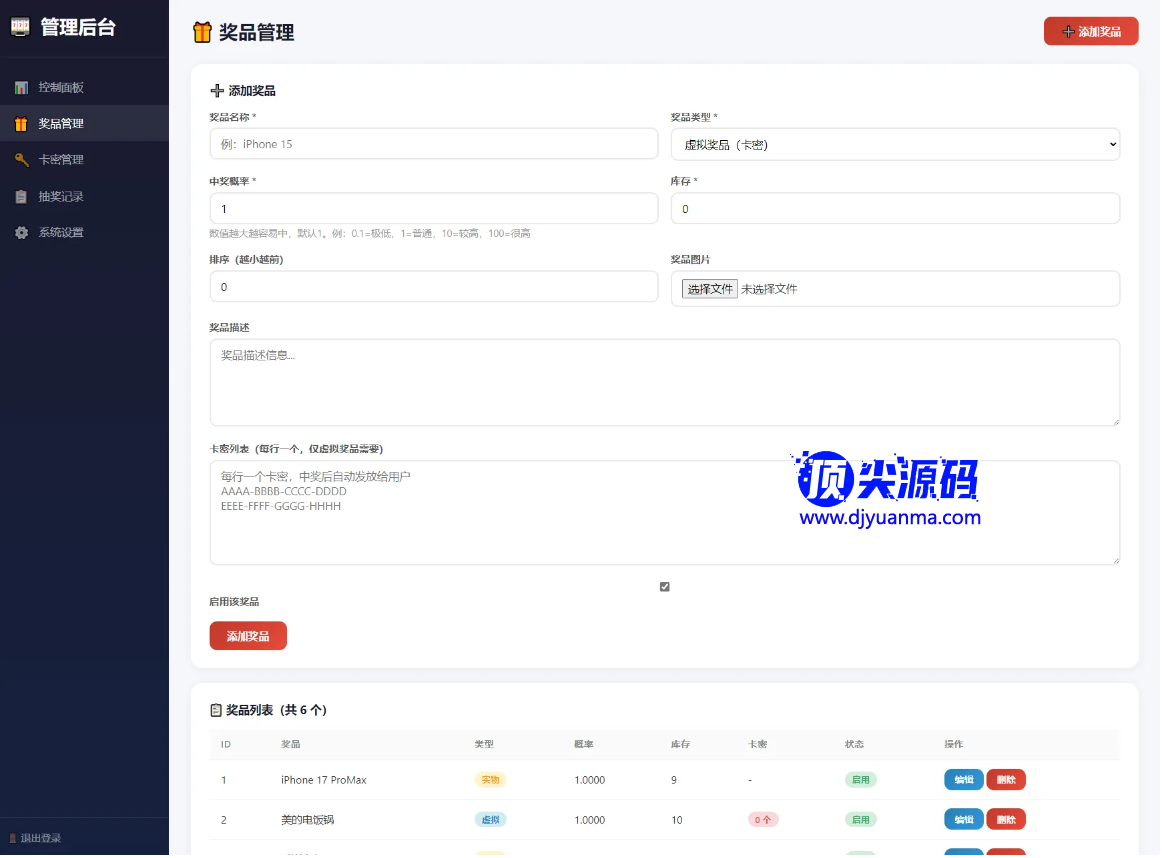Viewport: 1162px width, 858px height.
Task: Click the 抽奖记录 clipboard icon
Action: 21,197
